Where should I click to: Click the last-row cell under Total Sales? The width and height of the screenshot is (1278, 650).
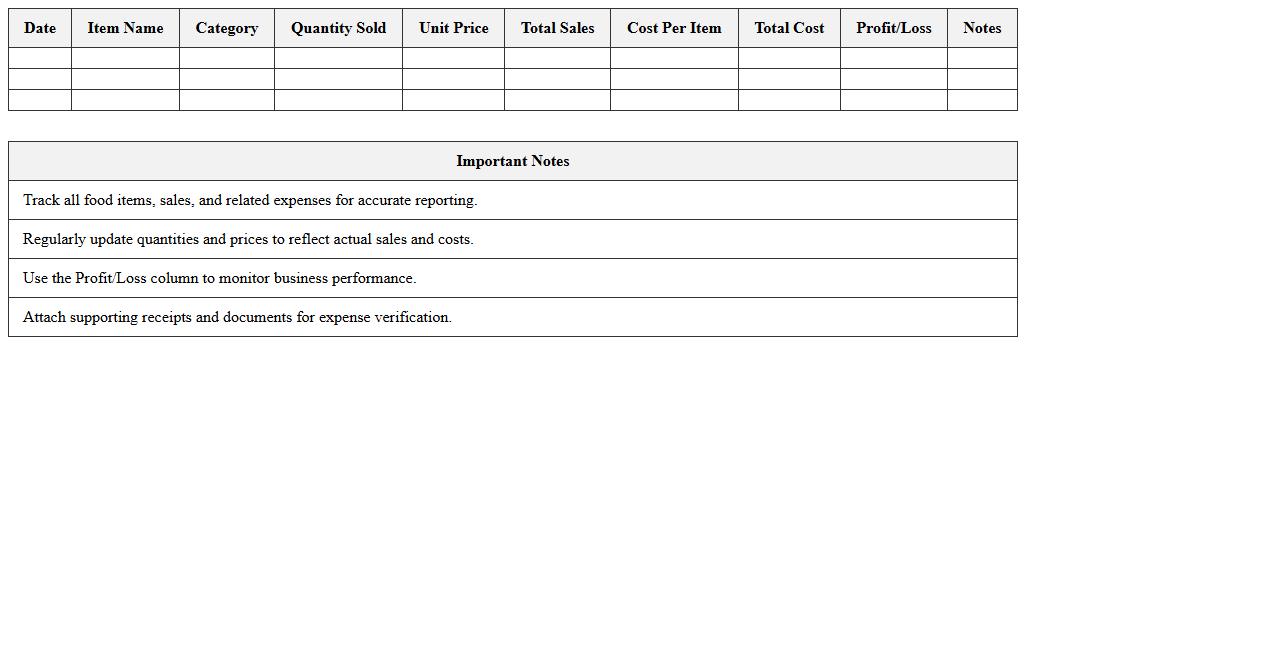coord(557,100)
